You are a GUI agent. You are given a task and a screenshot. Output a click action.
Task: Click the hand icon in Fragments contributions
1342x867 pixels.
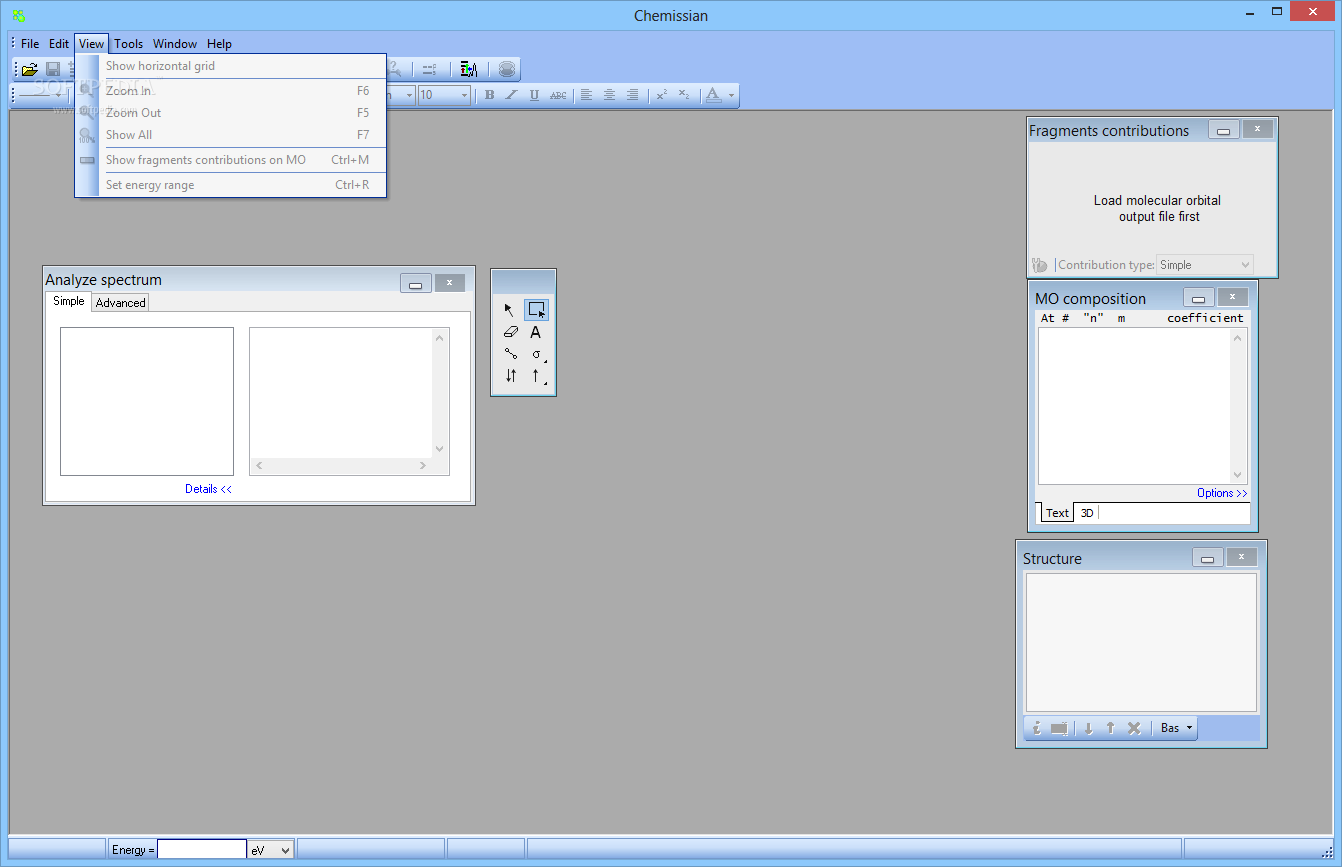1040,265
